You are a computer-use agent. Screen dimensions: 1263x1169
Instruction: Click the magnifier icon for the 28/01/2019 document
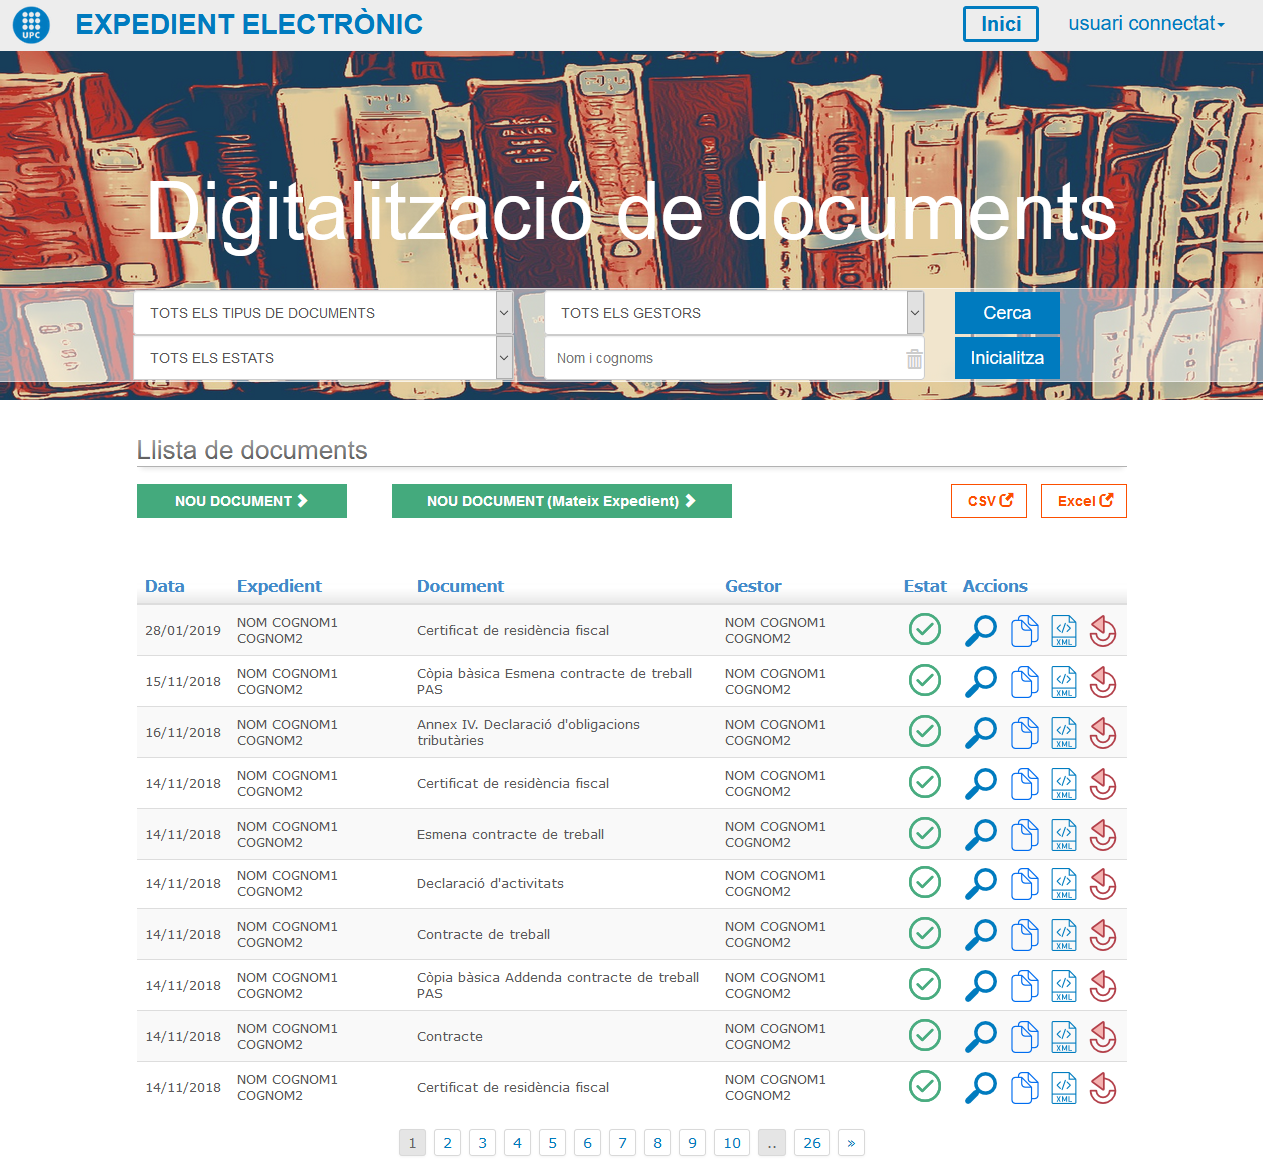(980, 631)
